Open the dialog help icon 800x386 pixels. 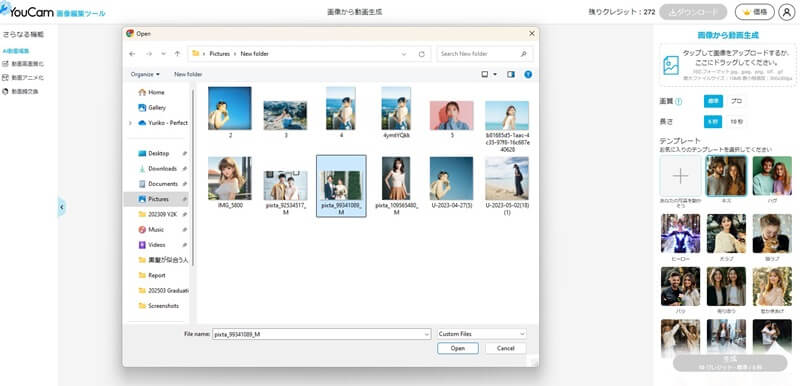tap(528, 74)
